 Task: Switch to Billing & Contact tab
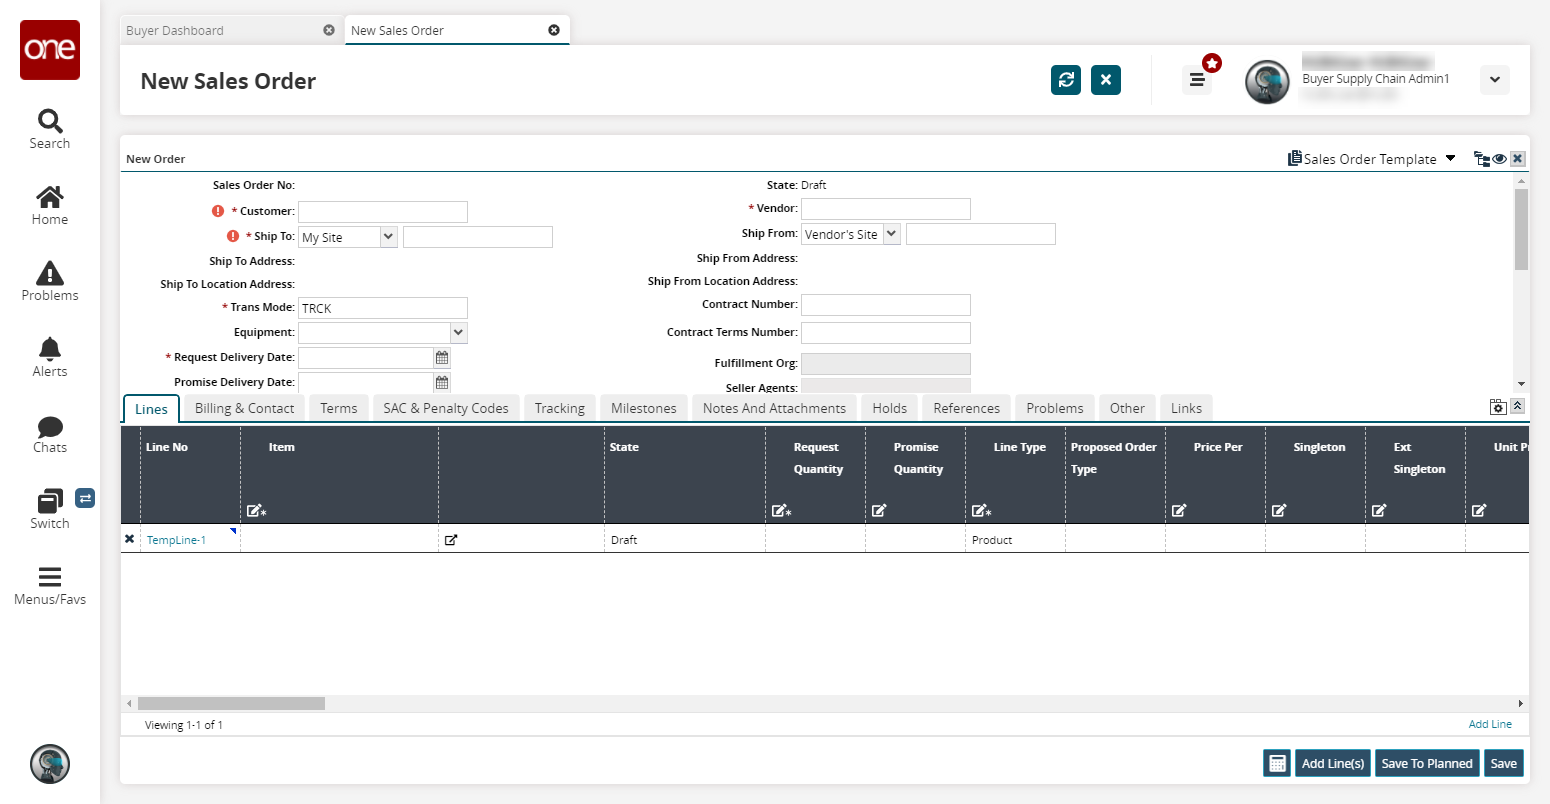tap(244, 408)
